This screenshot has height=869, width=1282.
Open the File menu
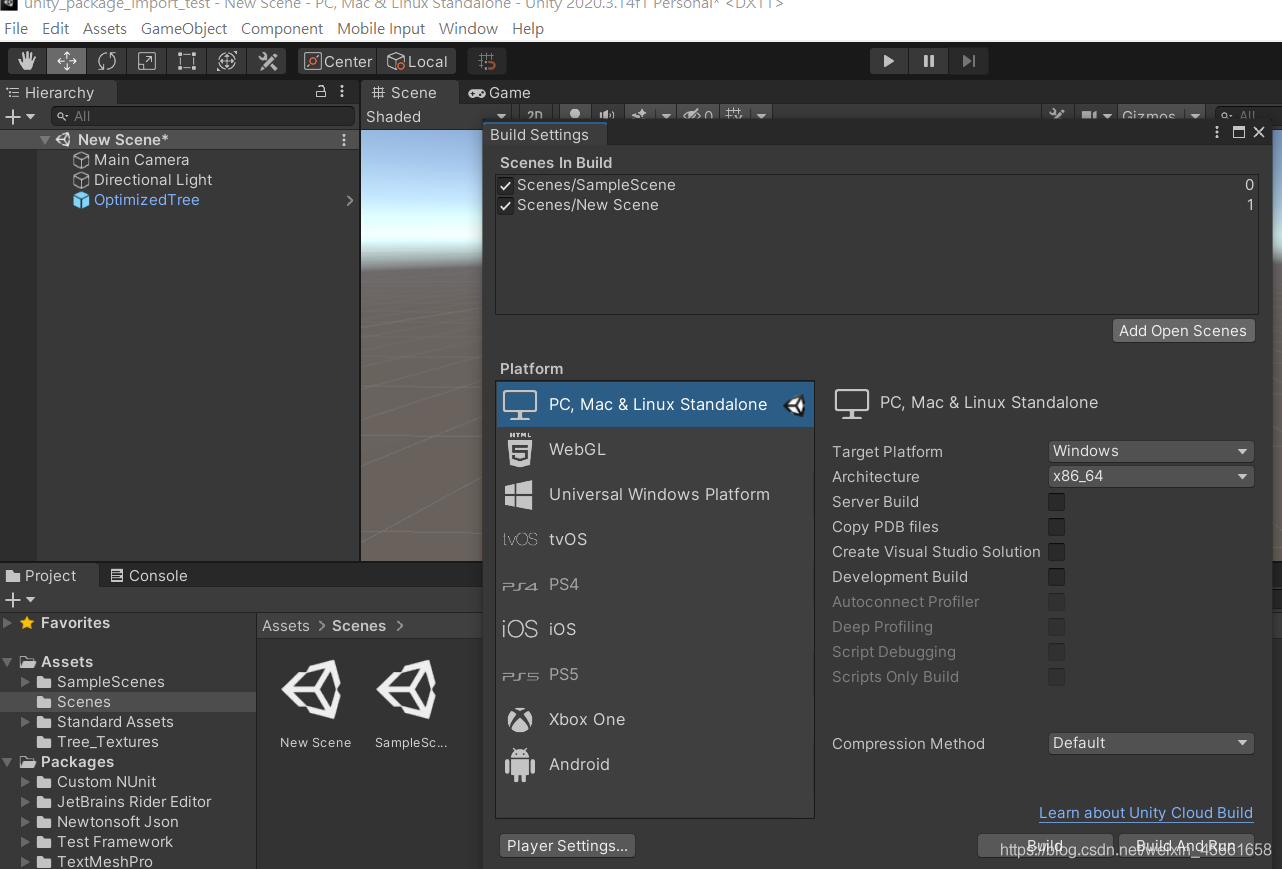tap(16, 28)
